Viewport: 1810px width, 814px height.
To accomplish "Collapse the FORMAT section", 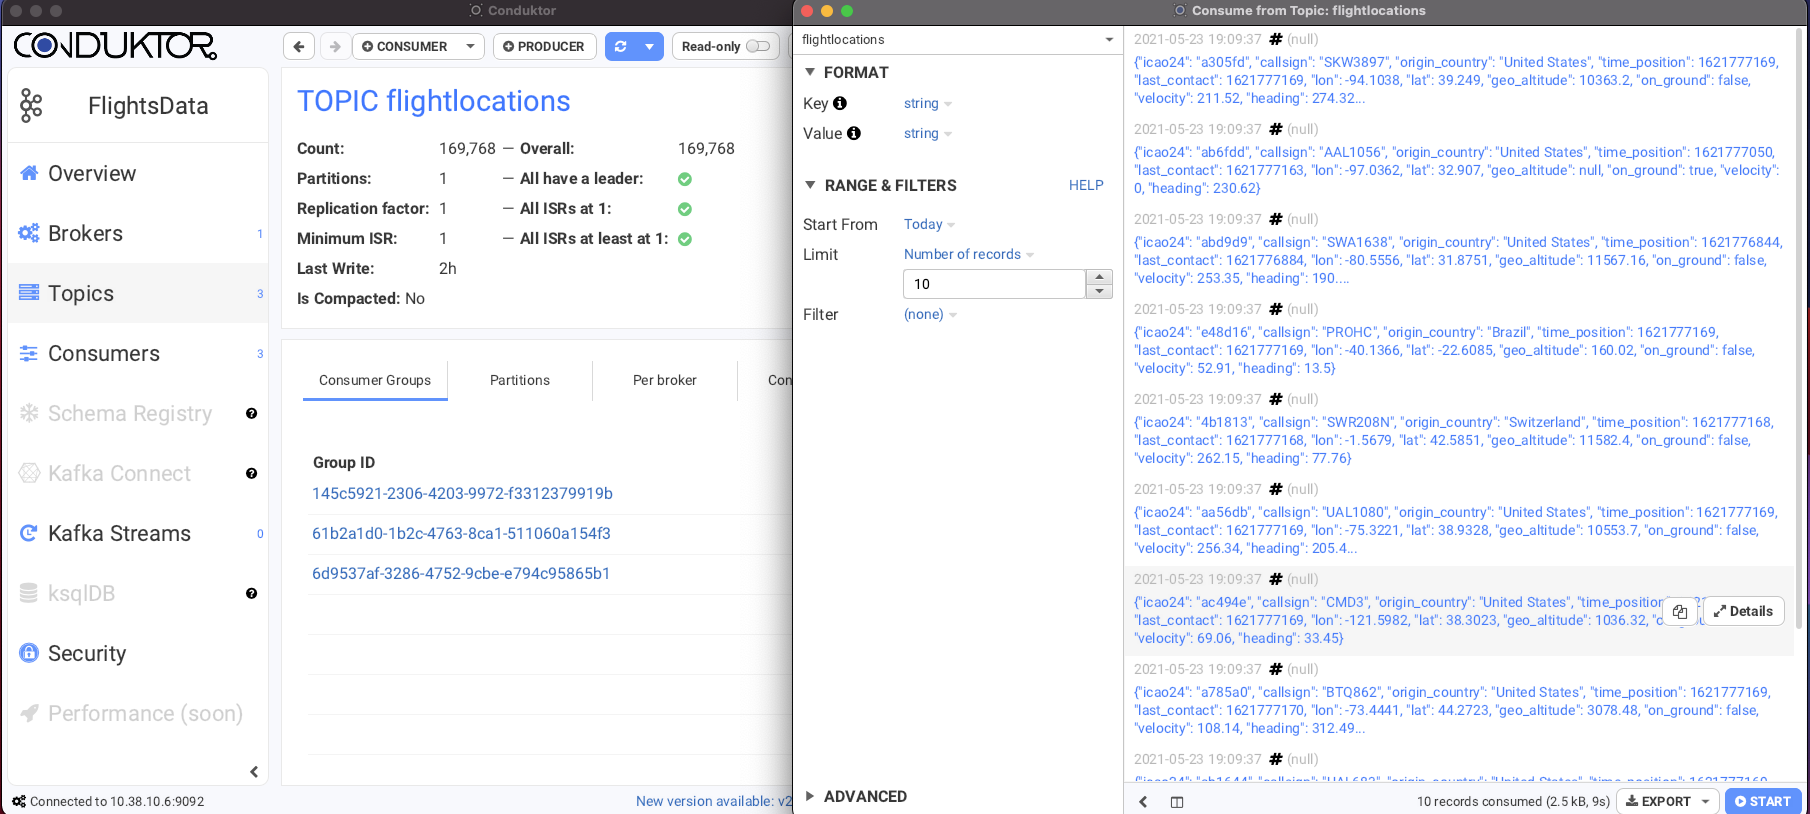I will click(810, 72).
